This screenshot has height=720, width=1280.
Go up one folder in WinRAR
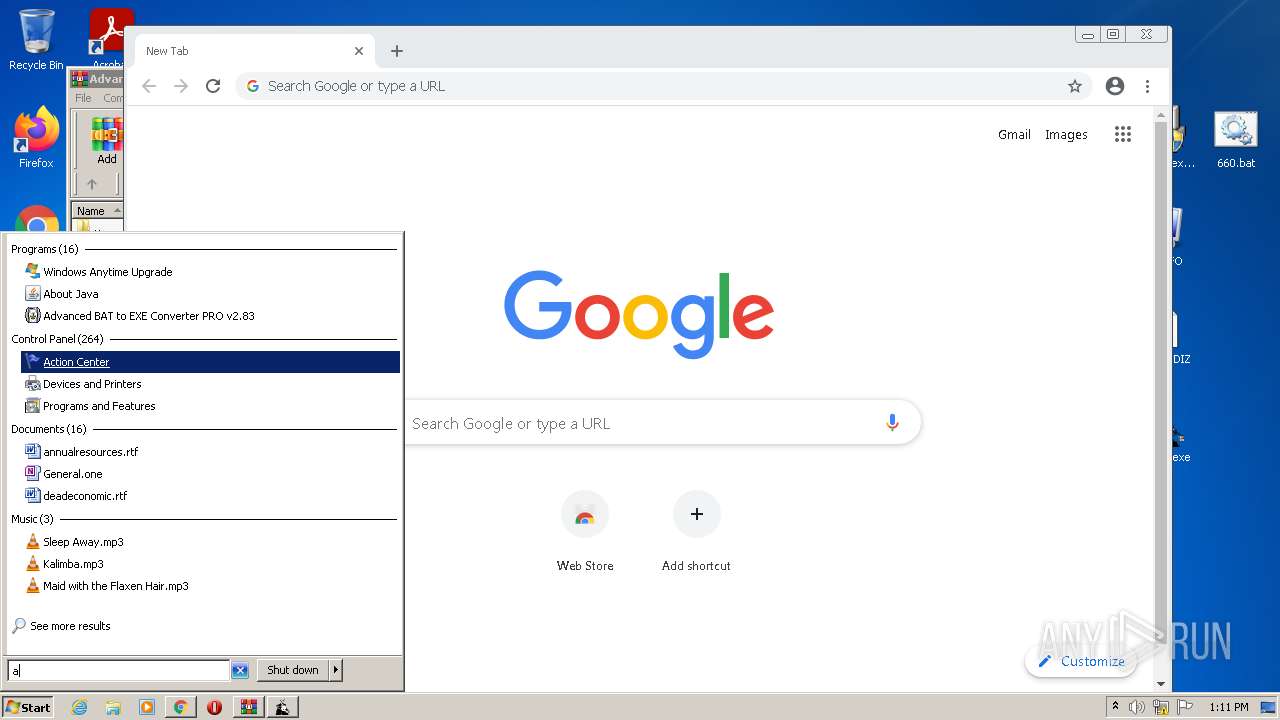(92, 184)
